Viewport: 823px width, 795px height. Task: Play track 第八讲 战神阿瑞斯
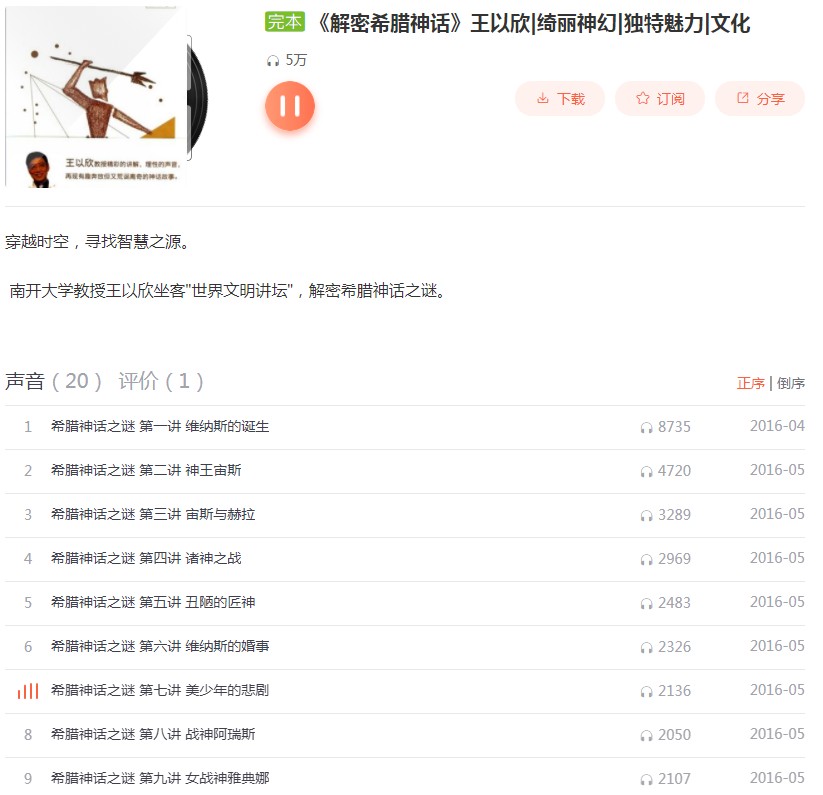coord(153,735)
